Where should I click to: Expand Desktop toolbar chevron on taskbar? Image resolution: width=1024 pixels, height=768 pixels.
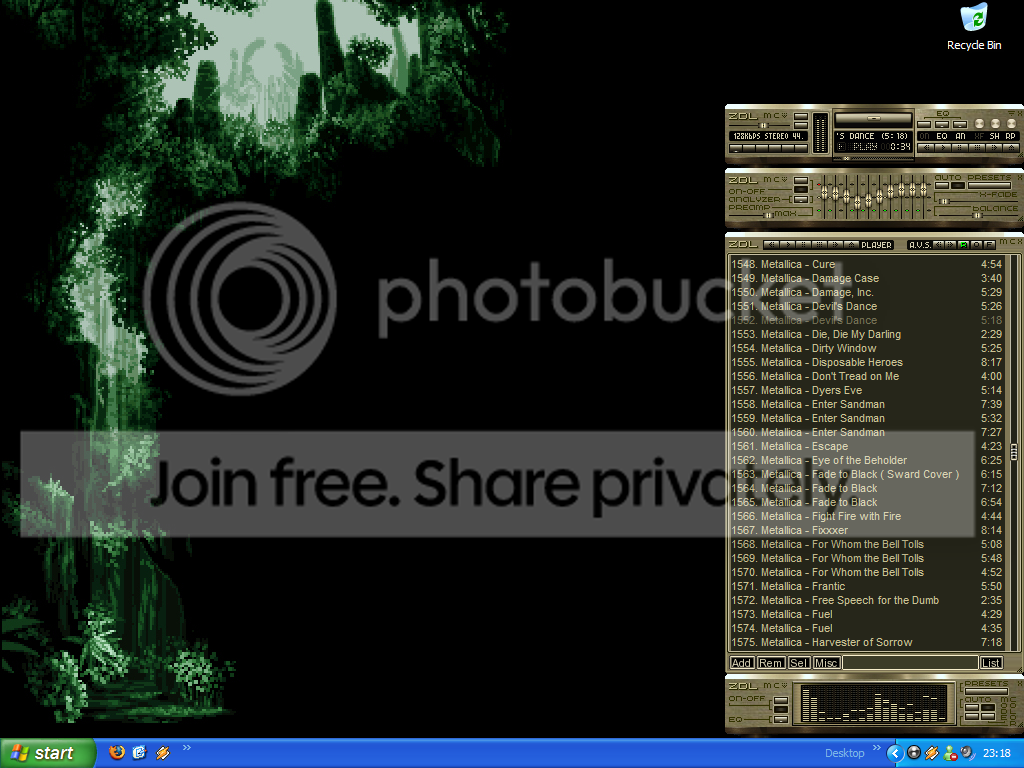coord(876,748)
